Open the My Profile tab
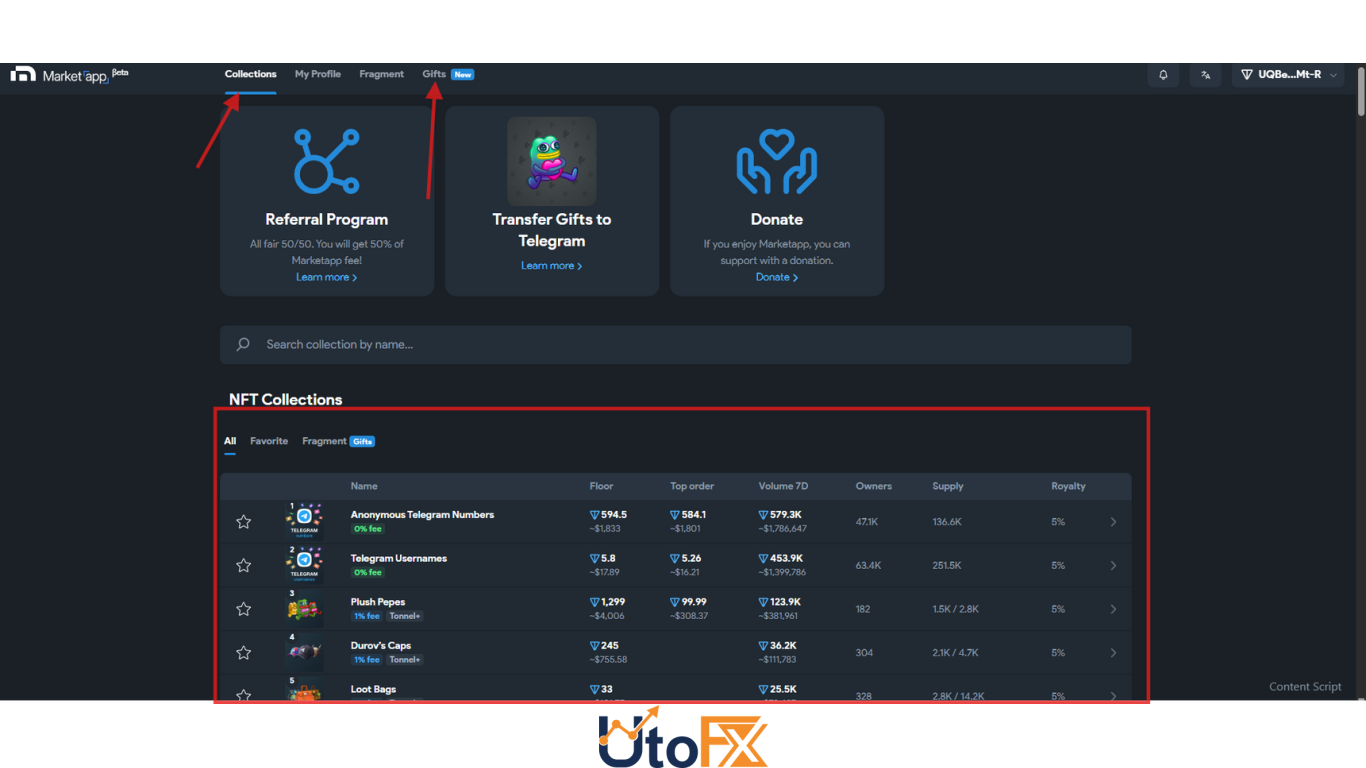This screenshot has width=1366, height=768. (x=318, y=75)
